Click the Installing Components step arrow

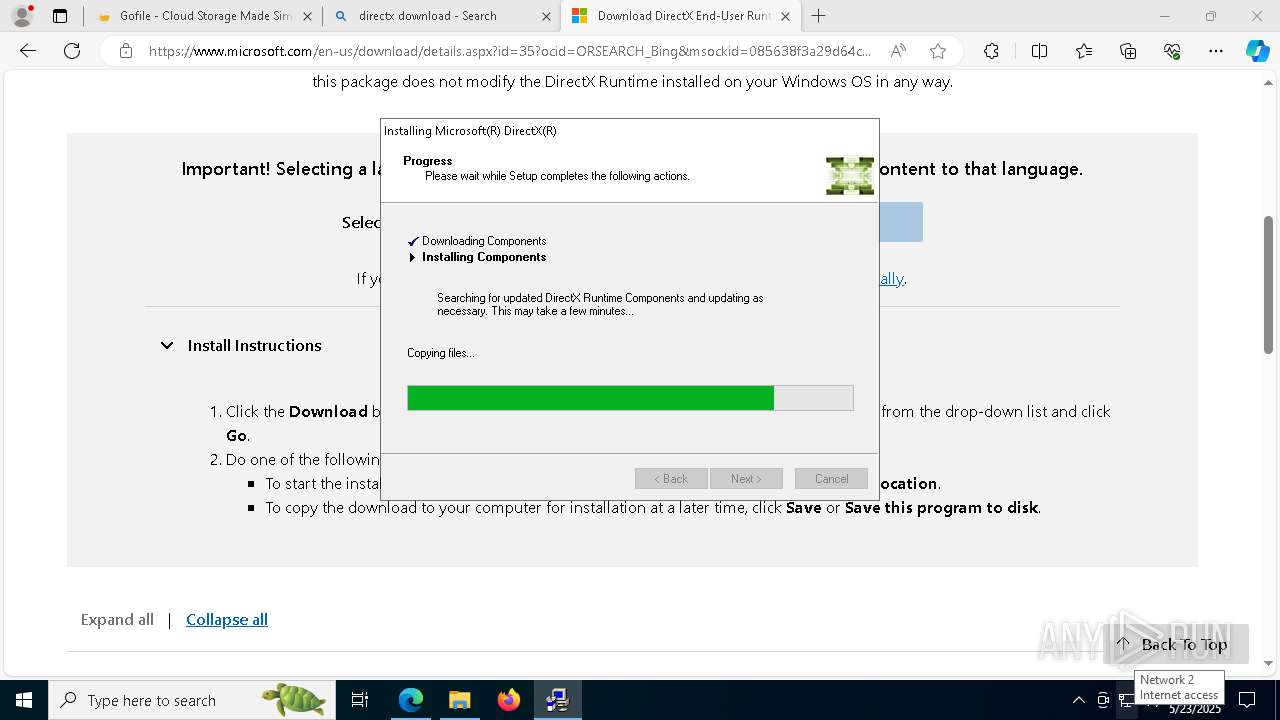[412, 257]
